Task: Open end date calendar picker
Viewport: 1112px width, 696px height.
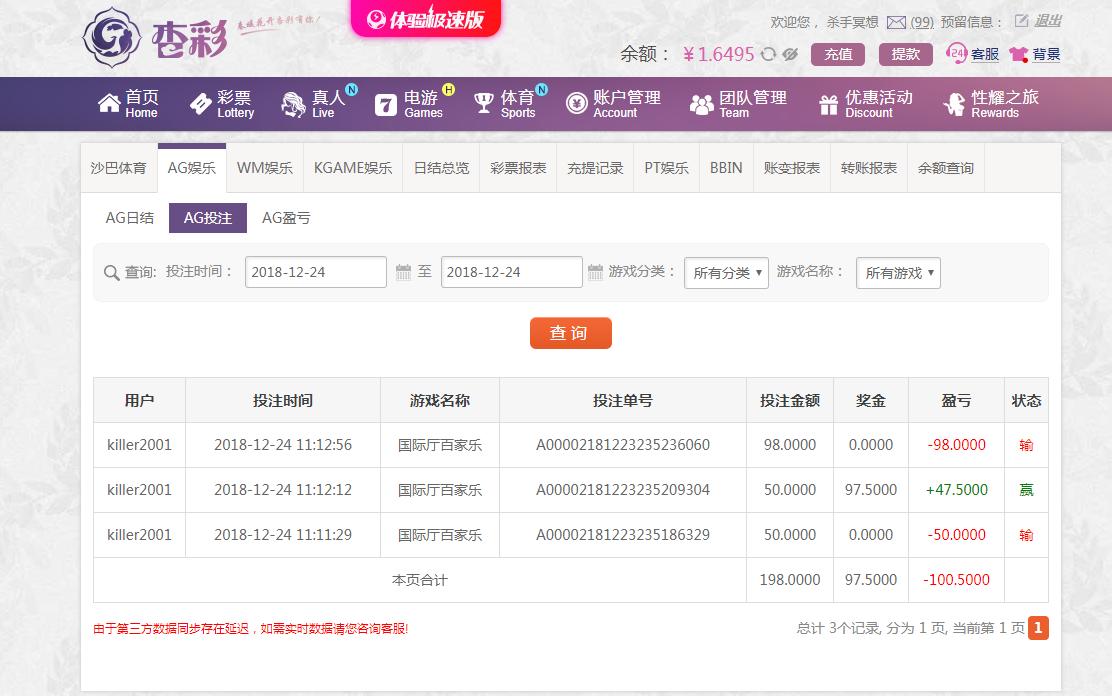Action: pyautogui.click(x=596, y=272)
